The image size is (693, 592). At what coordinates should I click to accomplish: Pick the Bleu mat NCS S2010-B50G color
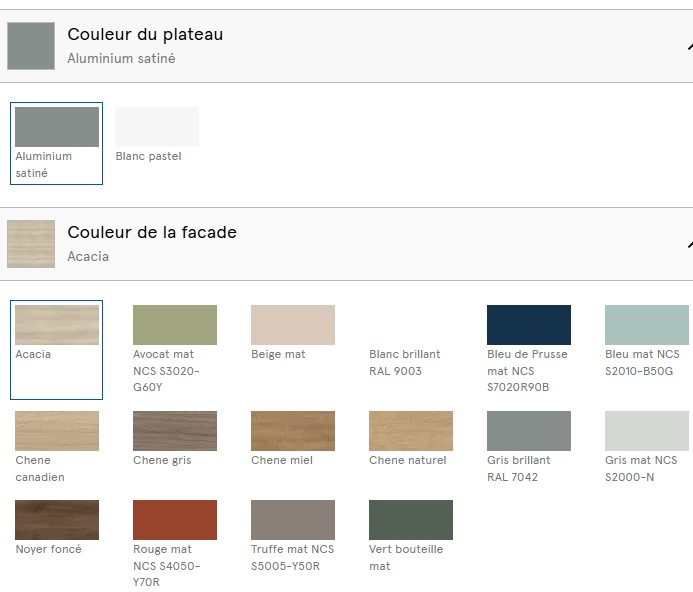pos(647,349)
